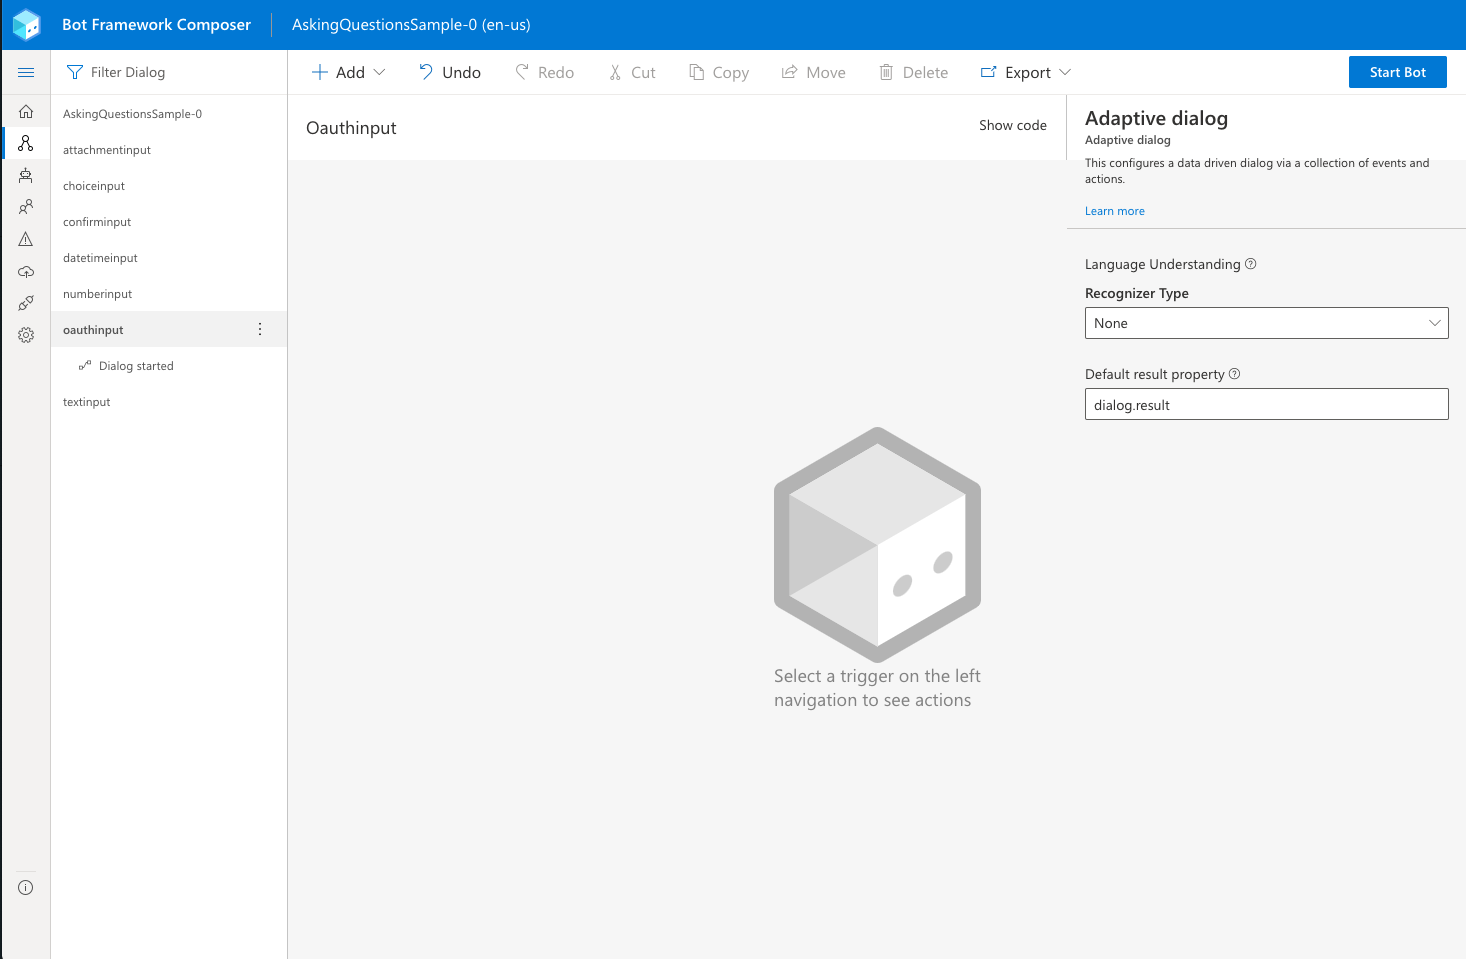Select the numberinput dialog
Viewport: 1466px width, 959px height.
coord(169,294)
